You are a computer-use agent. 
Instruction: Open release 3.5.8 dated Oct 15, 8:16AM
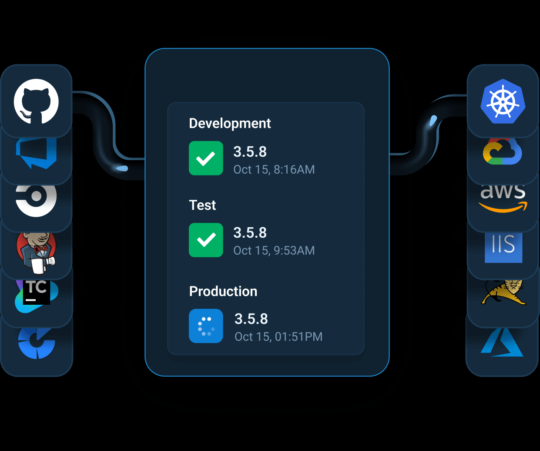pyautogui.click(x=252, y=160)
